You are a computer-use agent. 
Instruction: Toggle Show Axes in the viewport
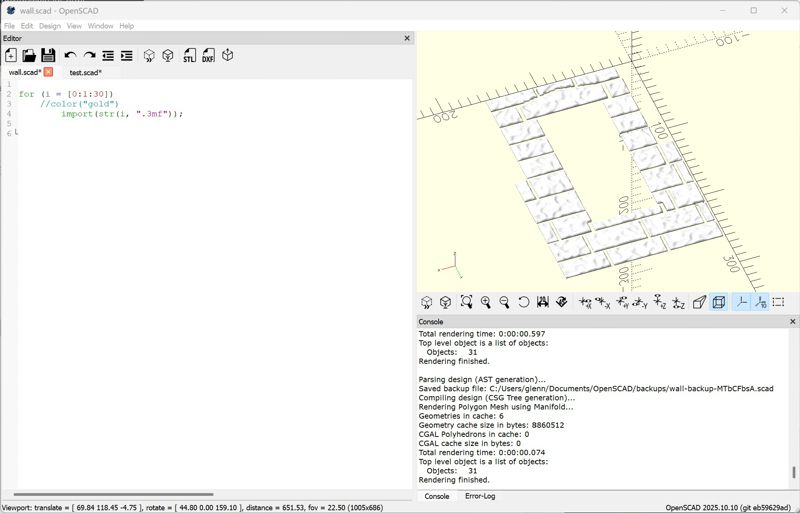pos(741,302)
